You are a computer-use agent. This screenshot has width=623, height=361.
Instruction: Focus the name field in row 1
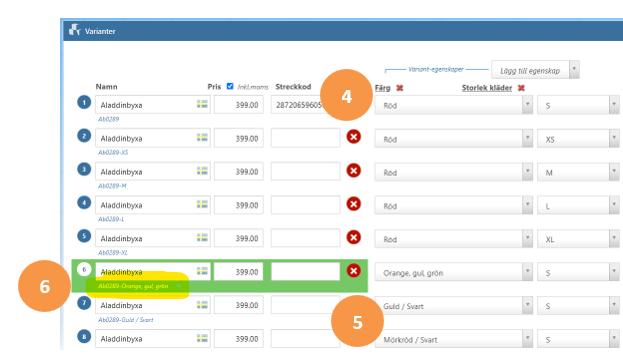point(153,105)
